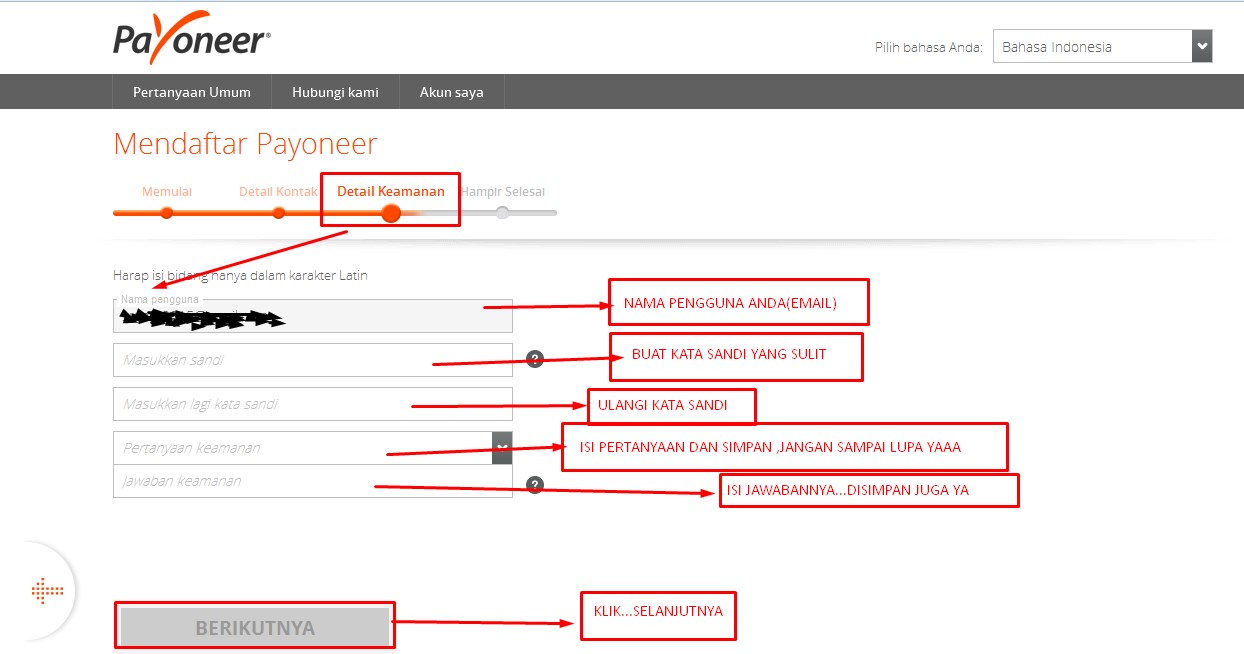Click the BERIKUTNYA button
1244x654 pixels.
(255, 628)
